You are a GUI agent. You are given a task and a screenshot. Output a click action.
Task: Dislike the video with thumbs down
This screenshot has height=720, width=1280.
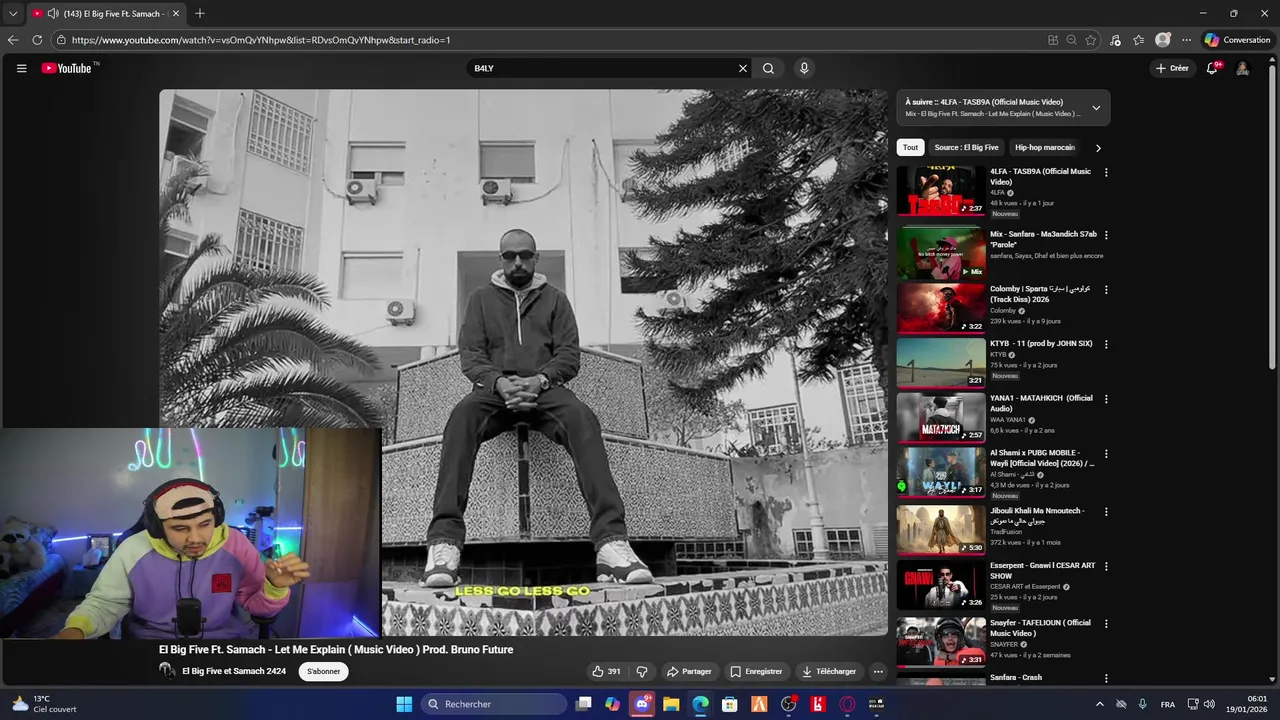pyautogui.click(x=642, y=671)
